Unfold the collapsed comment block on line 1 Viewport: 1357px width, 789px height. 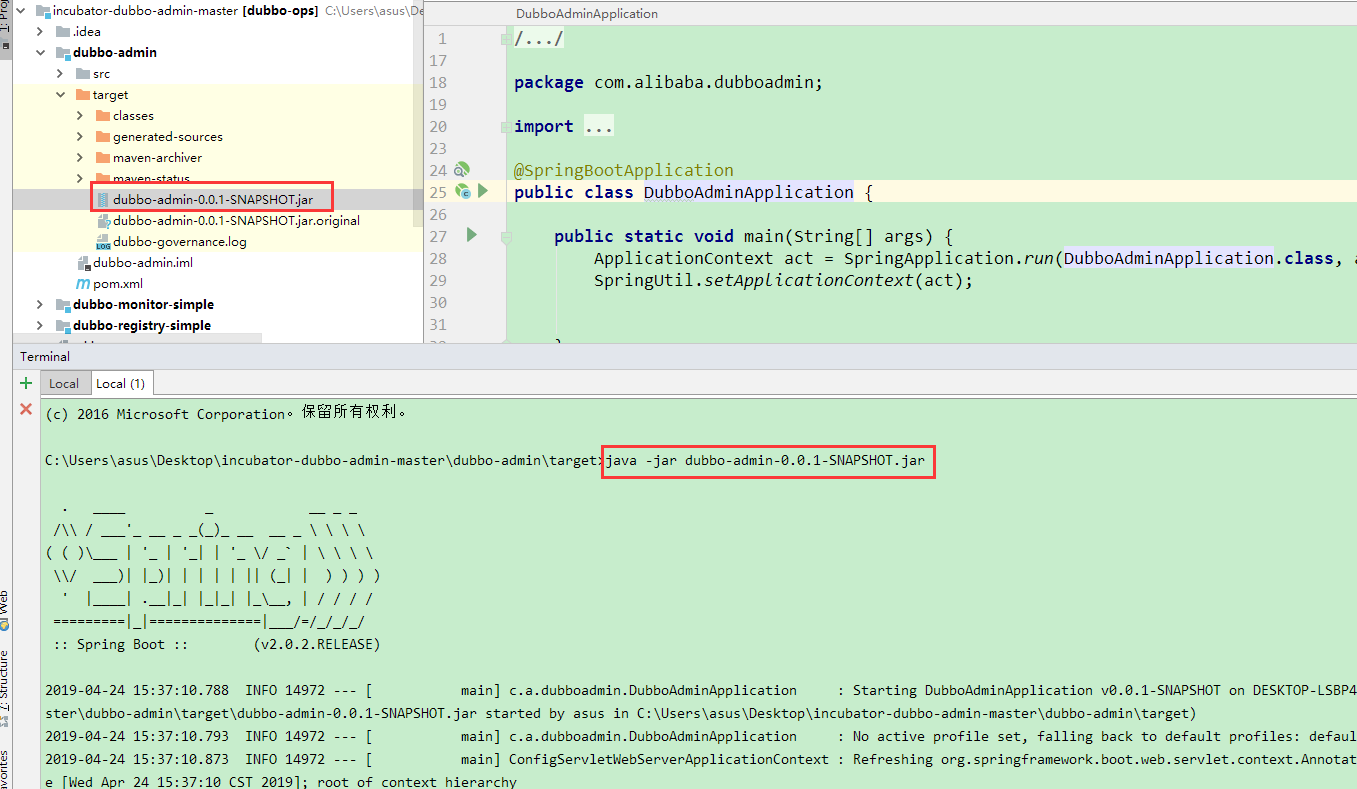506,39
